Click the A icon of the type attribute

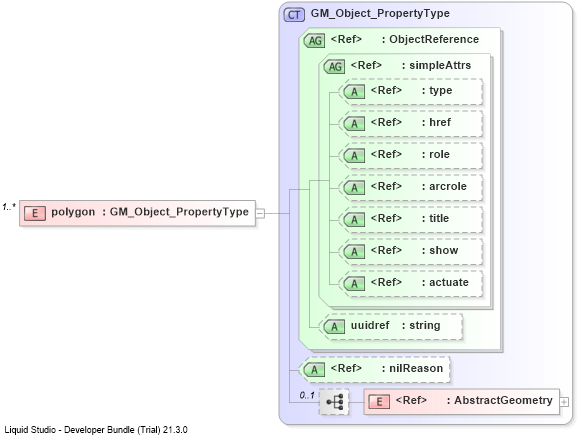354,91
